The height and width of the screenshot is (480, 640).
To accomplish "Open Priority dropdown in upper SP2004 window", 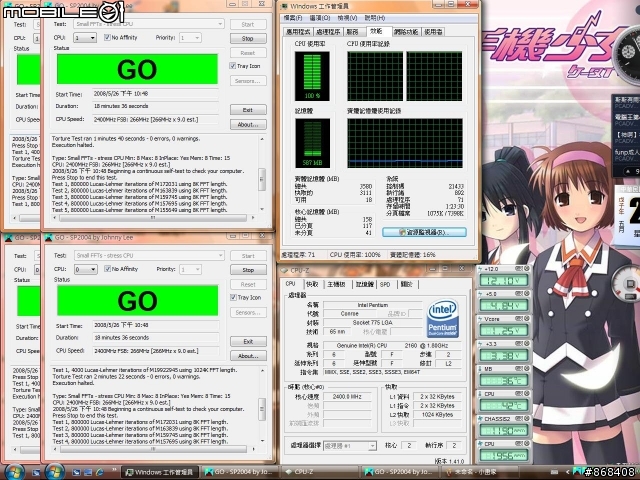I will tap(190, 38).
